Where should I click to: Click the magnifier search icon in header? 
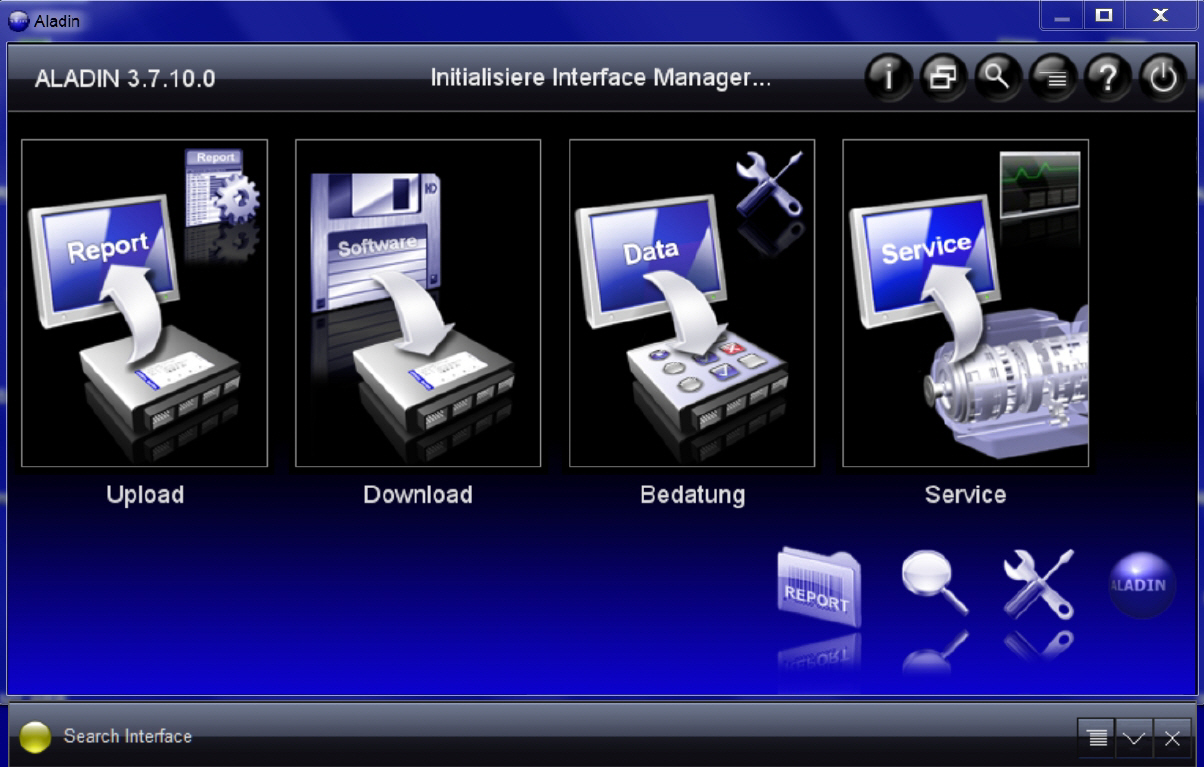(997, 78)
